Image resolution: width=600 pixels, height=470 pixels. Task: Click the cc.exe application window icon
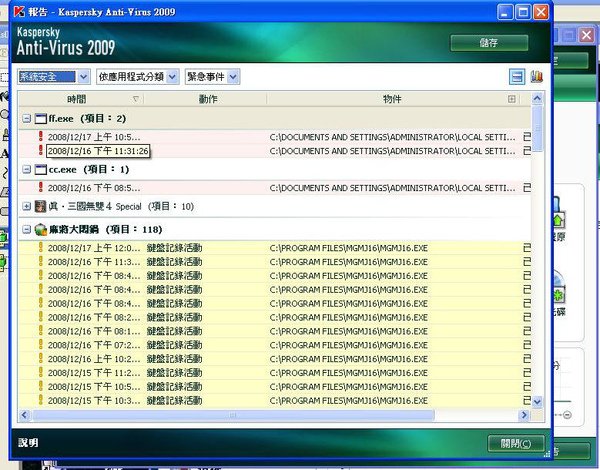pyautogui.click(x=41, y=169)
